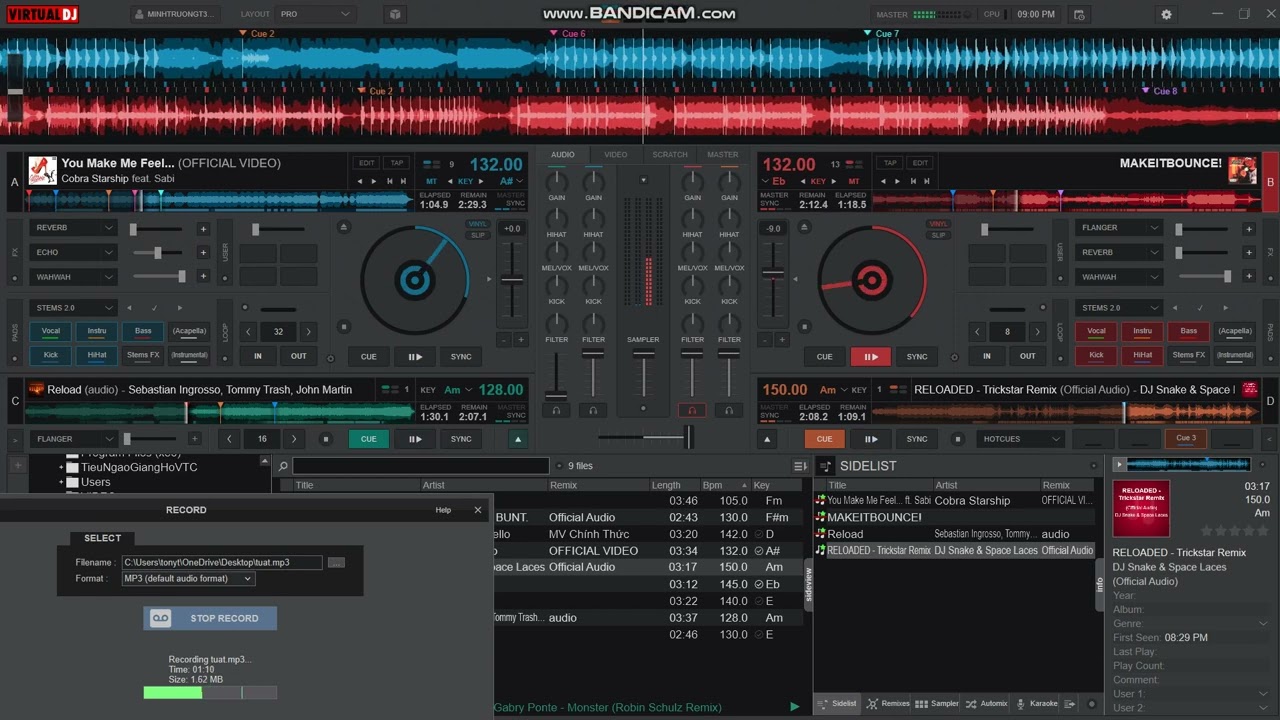Screen dimensions: 1280x720
Task: Click the search magnifier icon in browser
Action: pyautogui.click(x=283, y=466)
